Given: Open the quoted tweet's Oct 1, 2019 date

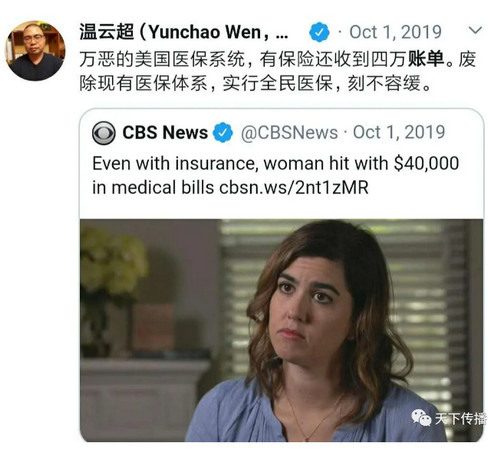Looking at the screenshot, I should pos(399,132).
